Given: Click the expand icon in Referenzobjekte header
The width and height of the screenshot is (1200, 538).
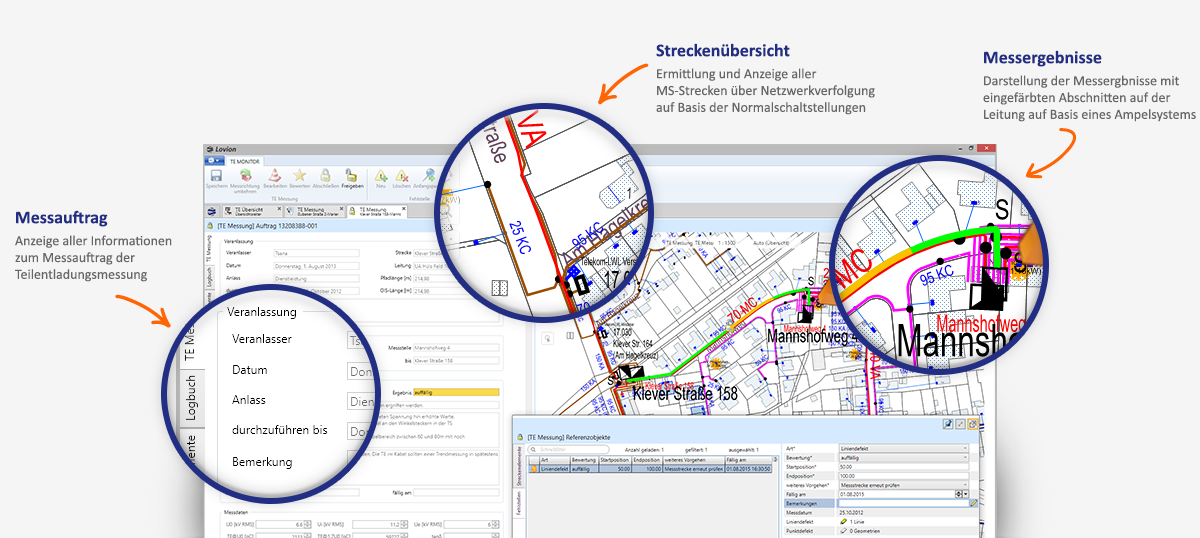Looking at the screenshot, I should click(960, 424).
